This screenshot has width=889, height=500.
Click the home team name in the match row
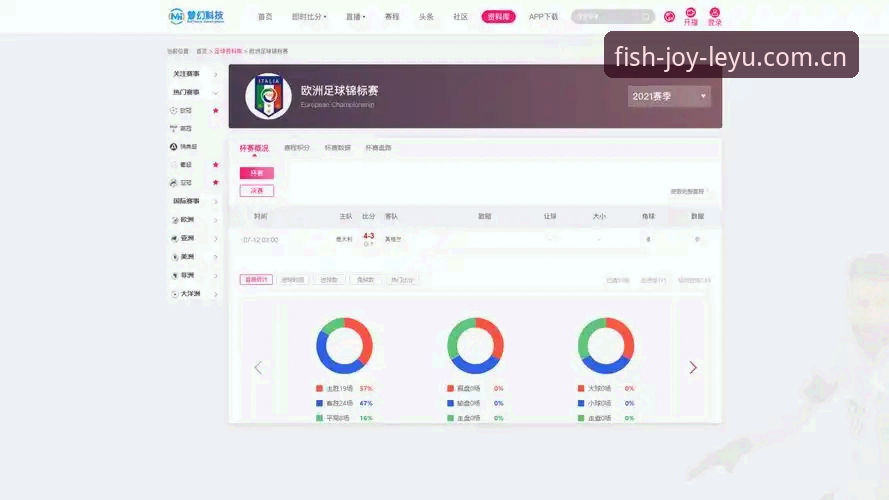(344, 239)
